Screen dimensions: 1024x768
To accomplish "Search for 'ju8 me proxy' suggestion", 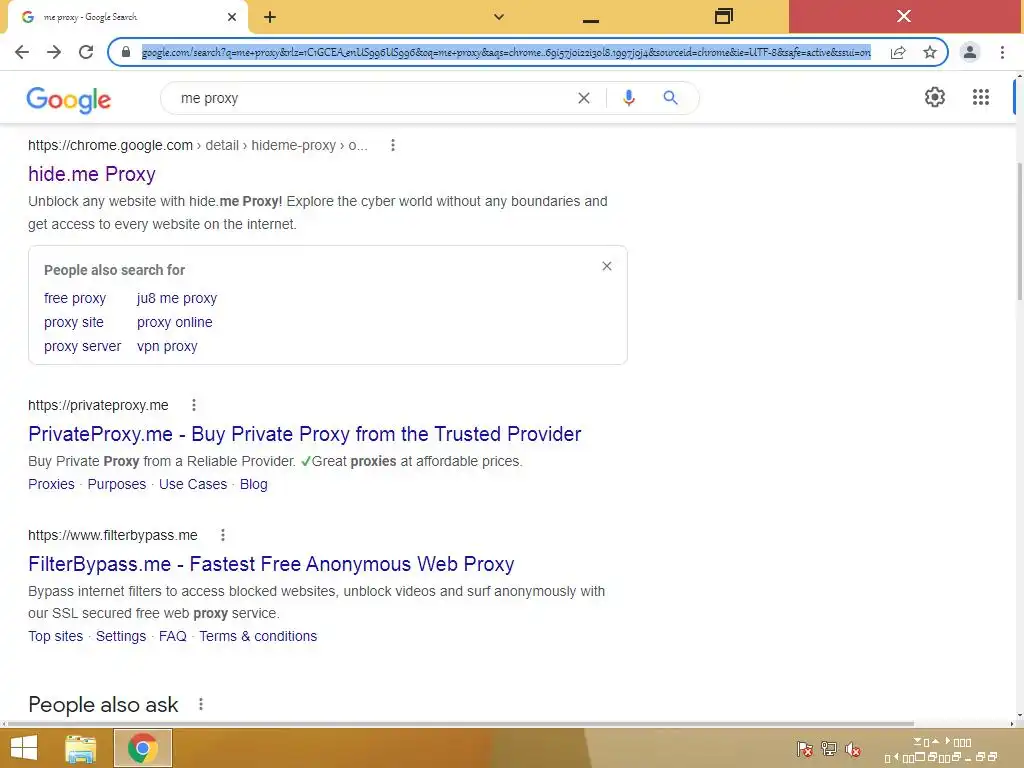I will pos(177,298).
